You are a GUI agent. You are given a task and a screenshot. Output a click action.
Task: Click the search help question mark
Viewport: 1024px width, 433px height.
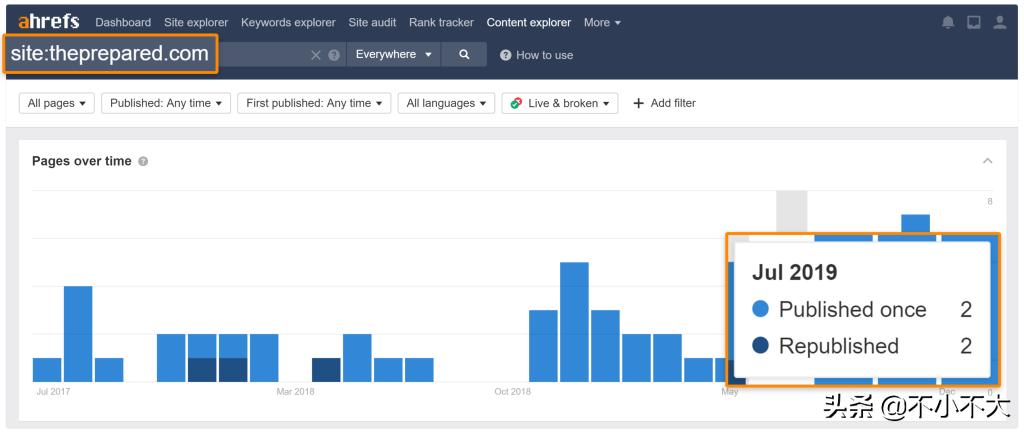click(334, 55)
